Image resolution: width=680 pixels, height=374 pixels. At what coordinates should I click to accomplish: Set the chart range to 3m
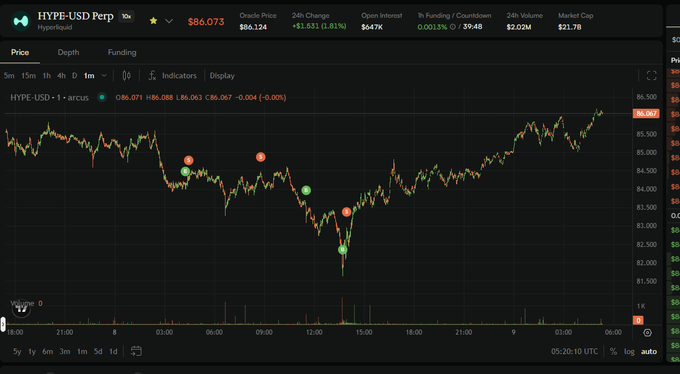point(65,351)
